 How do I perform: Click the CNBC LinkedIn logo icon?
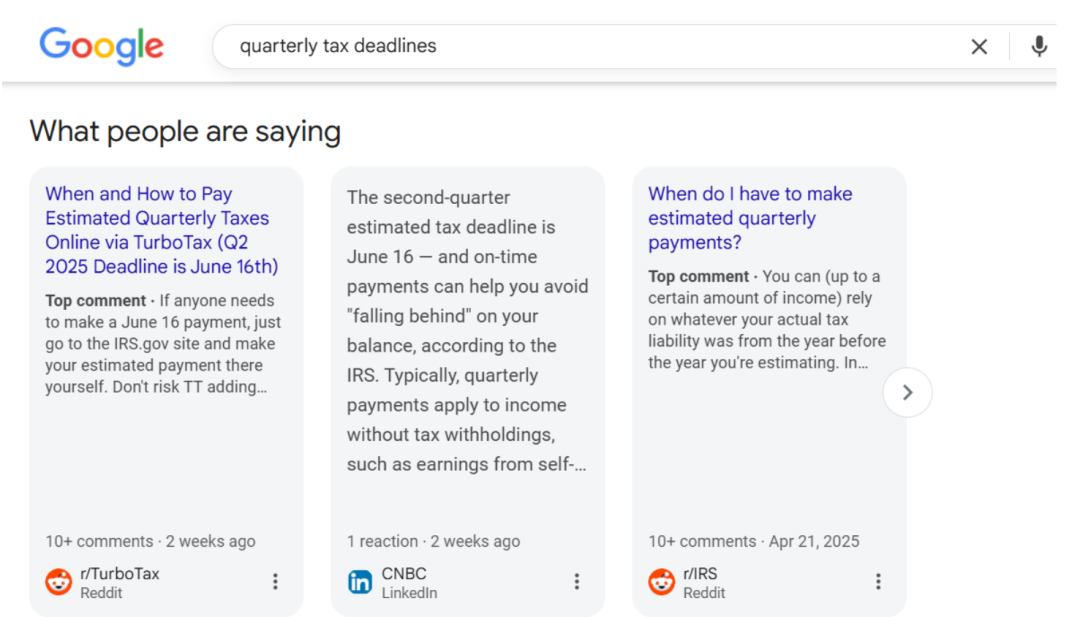click(x=360, y=582)
